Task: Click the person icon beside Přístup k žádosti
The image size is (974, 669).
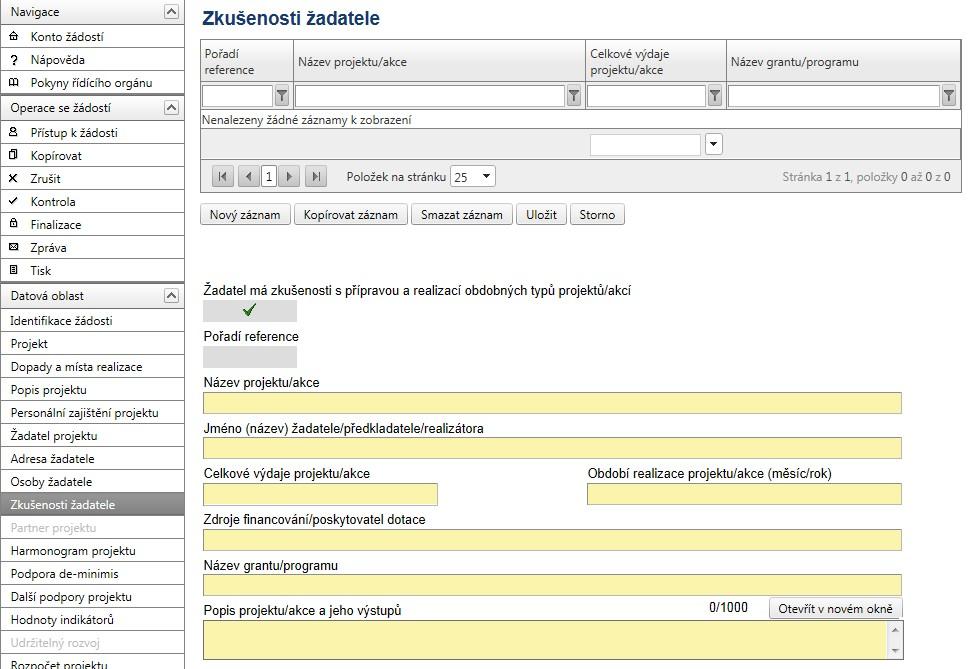Action: pos(14,132)
